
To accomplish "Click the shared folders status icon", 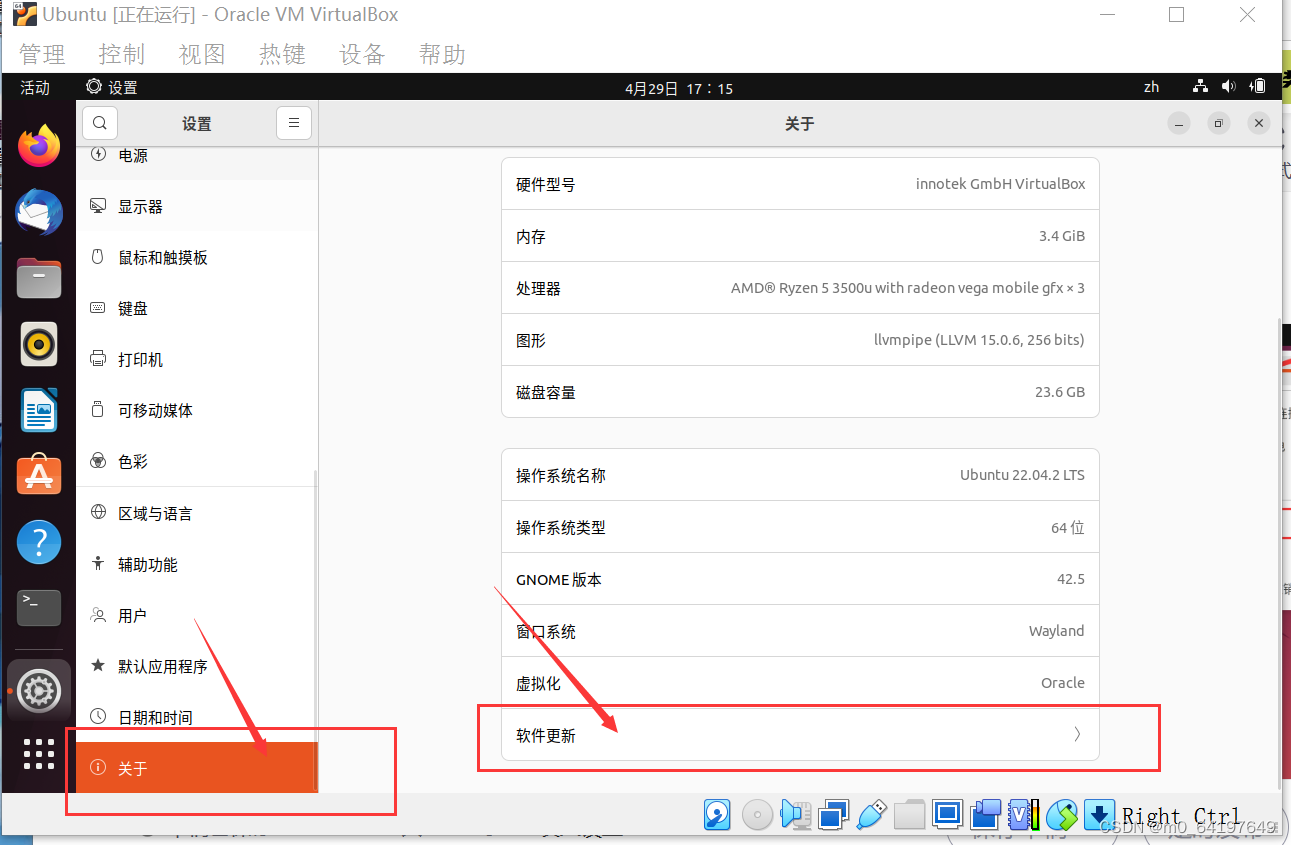I will (x=909, y=816).
